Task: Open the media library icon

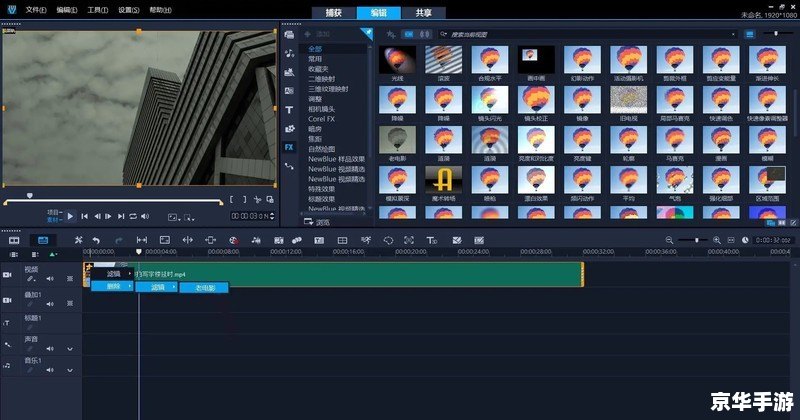Action: pyautogui.click(x=289, y=35)
